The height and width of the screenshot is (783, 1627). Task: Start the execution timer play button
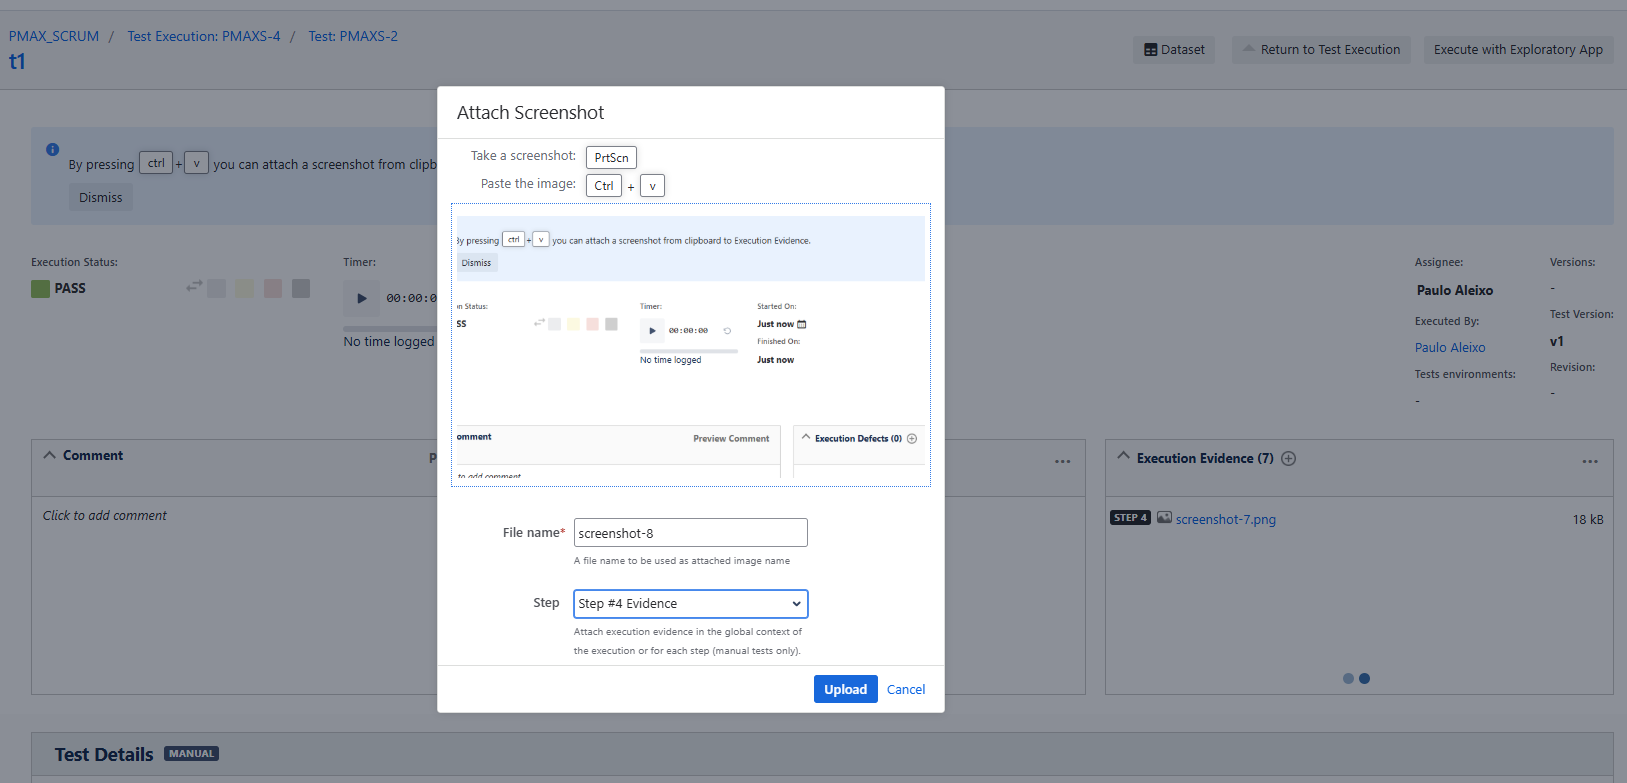(x=361, y=298)
